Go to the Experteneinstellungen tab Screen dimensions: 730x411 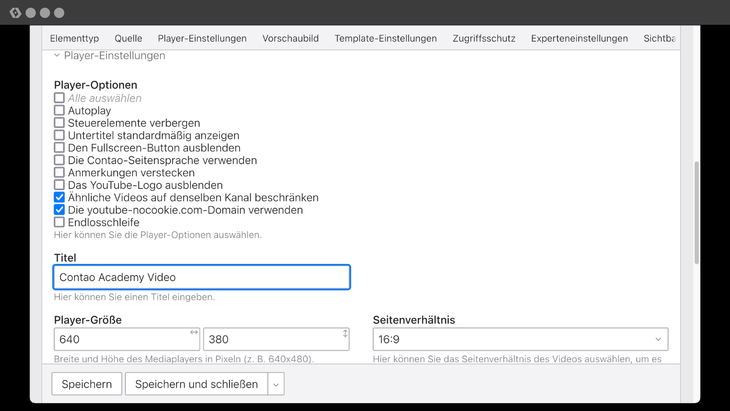[x=579, y=39]
